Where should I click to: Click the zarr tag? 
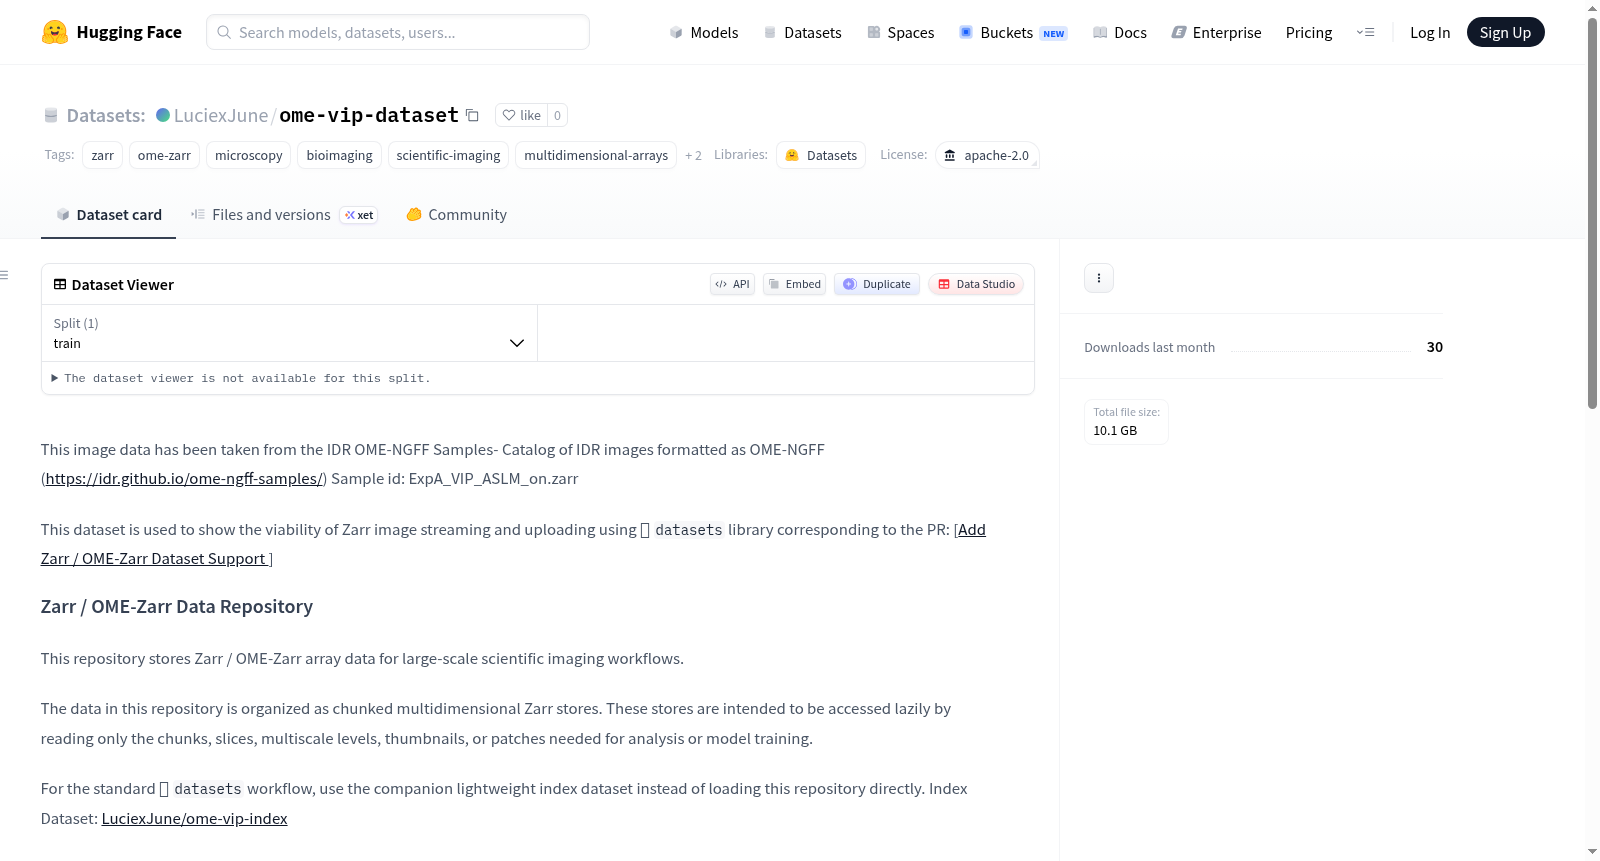(x=102, y=155)
